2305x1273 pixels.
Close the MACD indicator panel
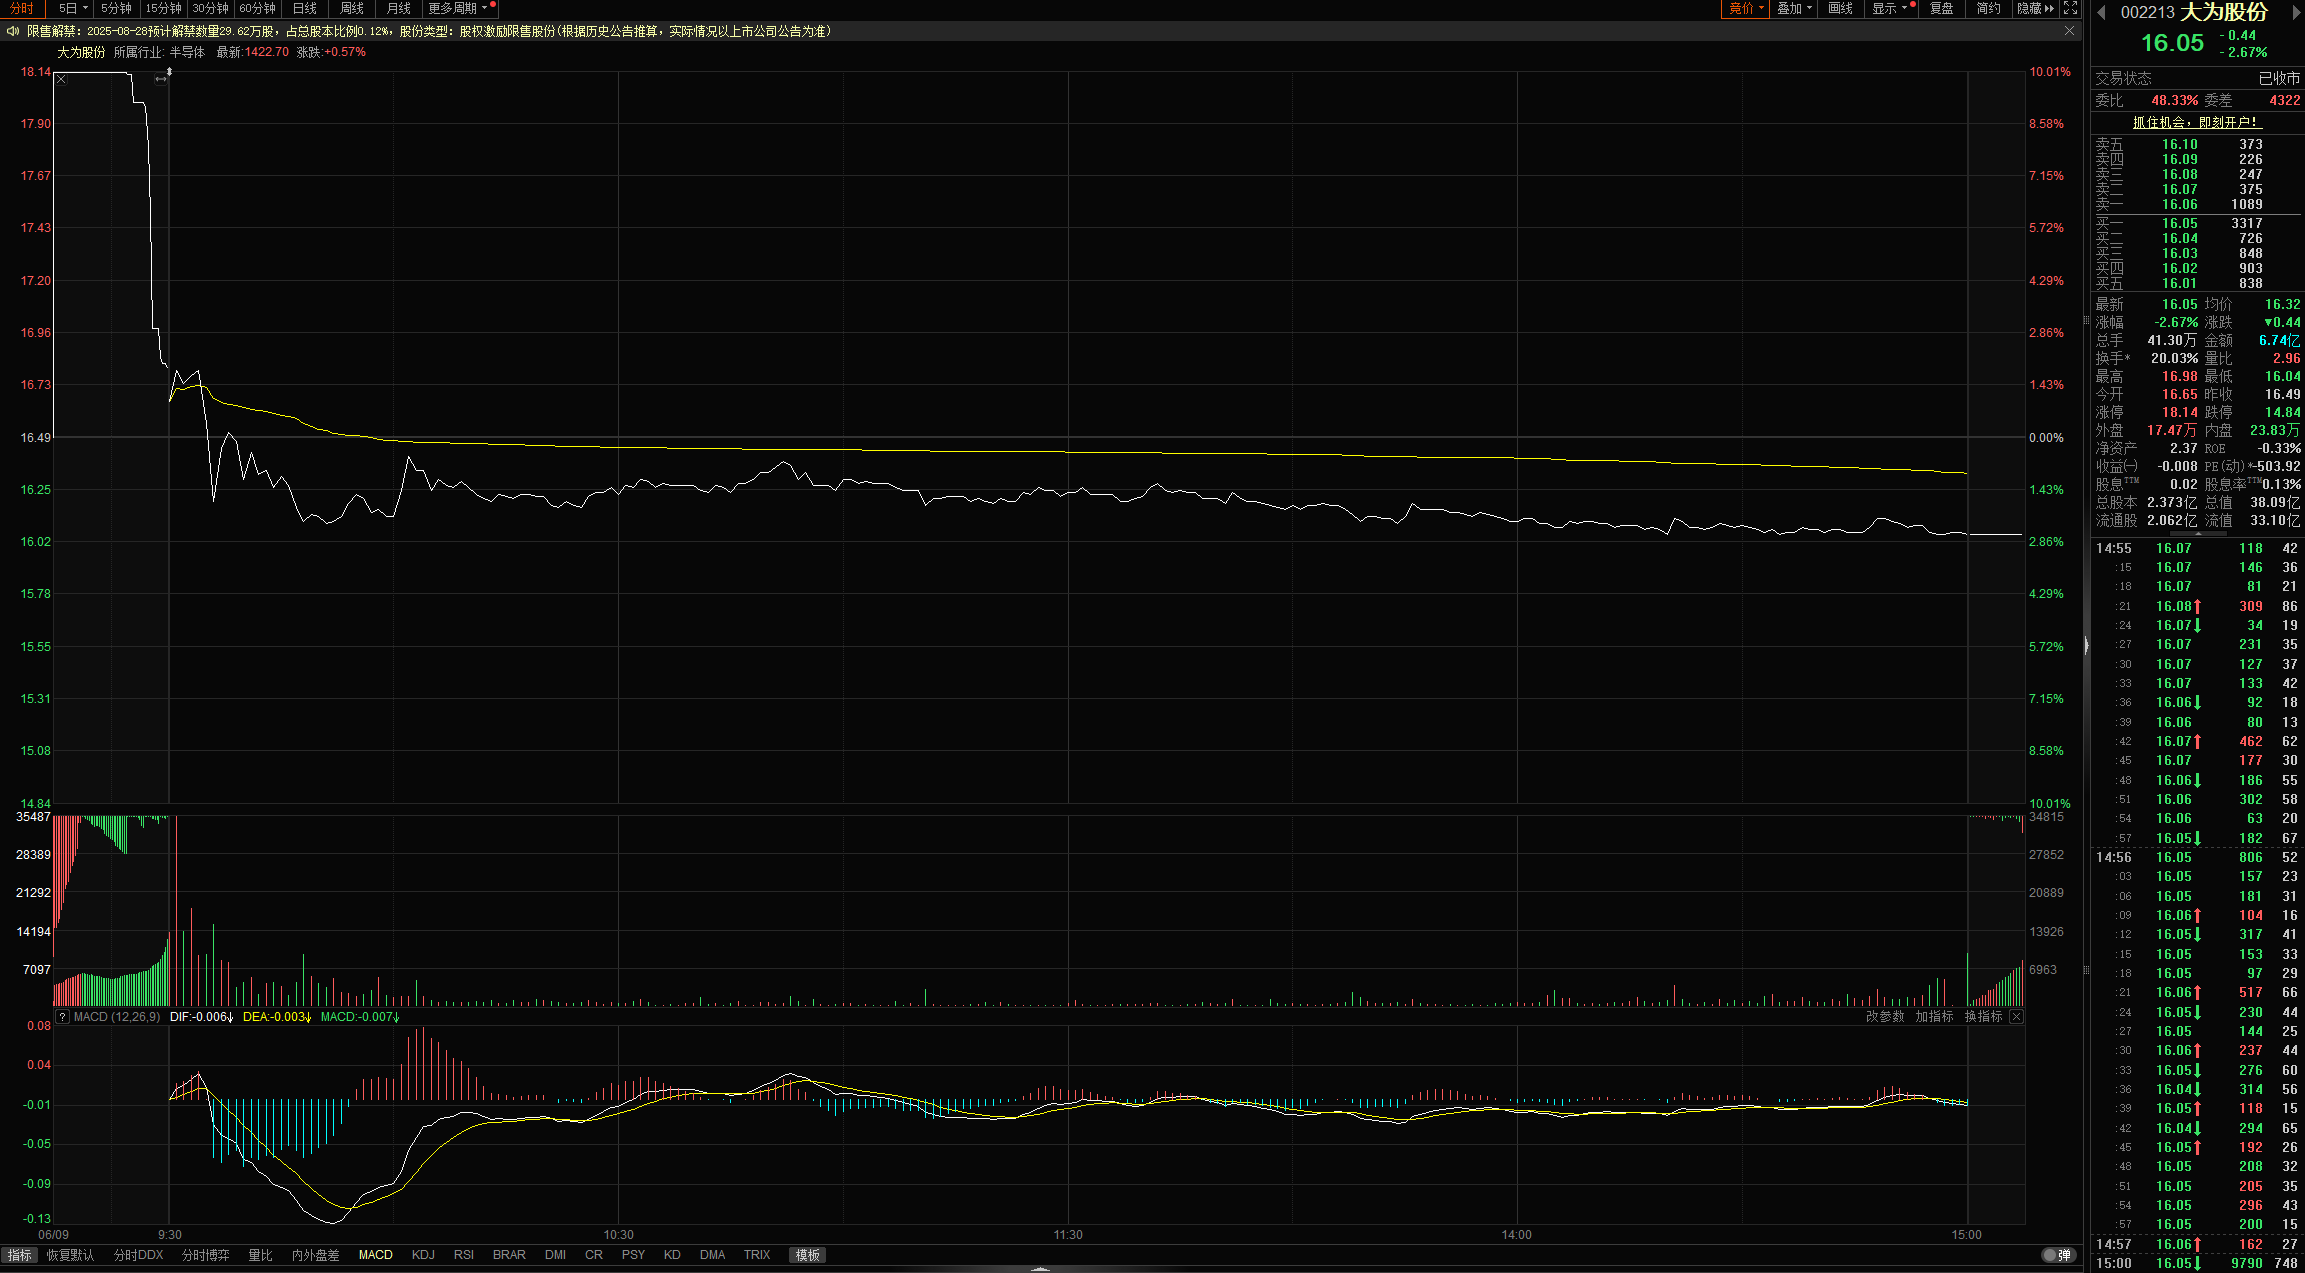2016,1017
